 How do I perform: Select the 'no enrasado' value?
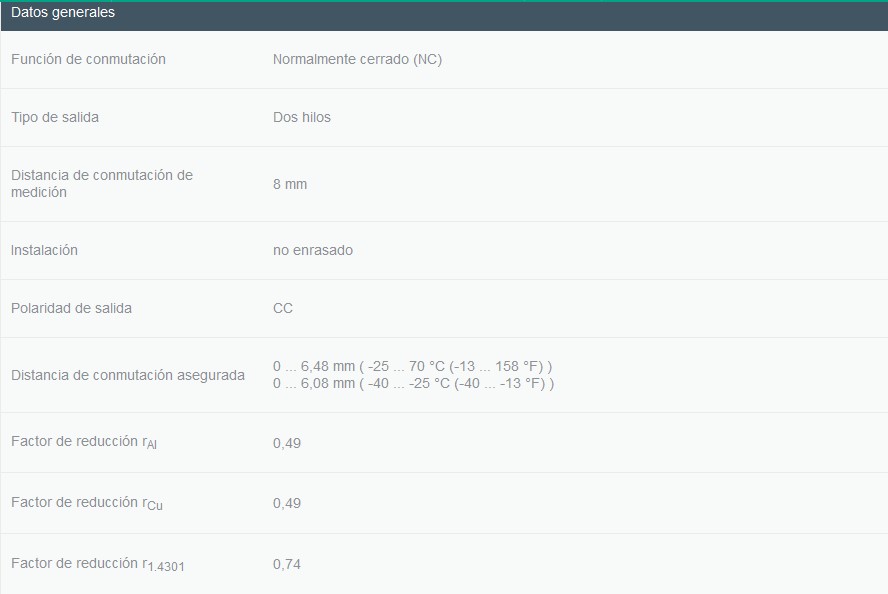[x=313, y=250]
